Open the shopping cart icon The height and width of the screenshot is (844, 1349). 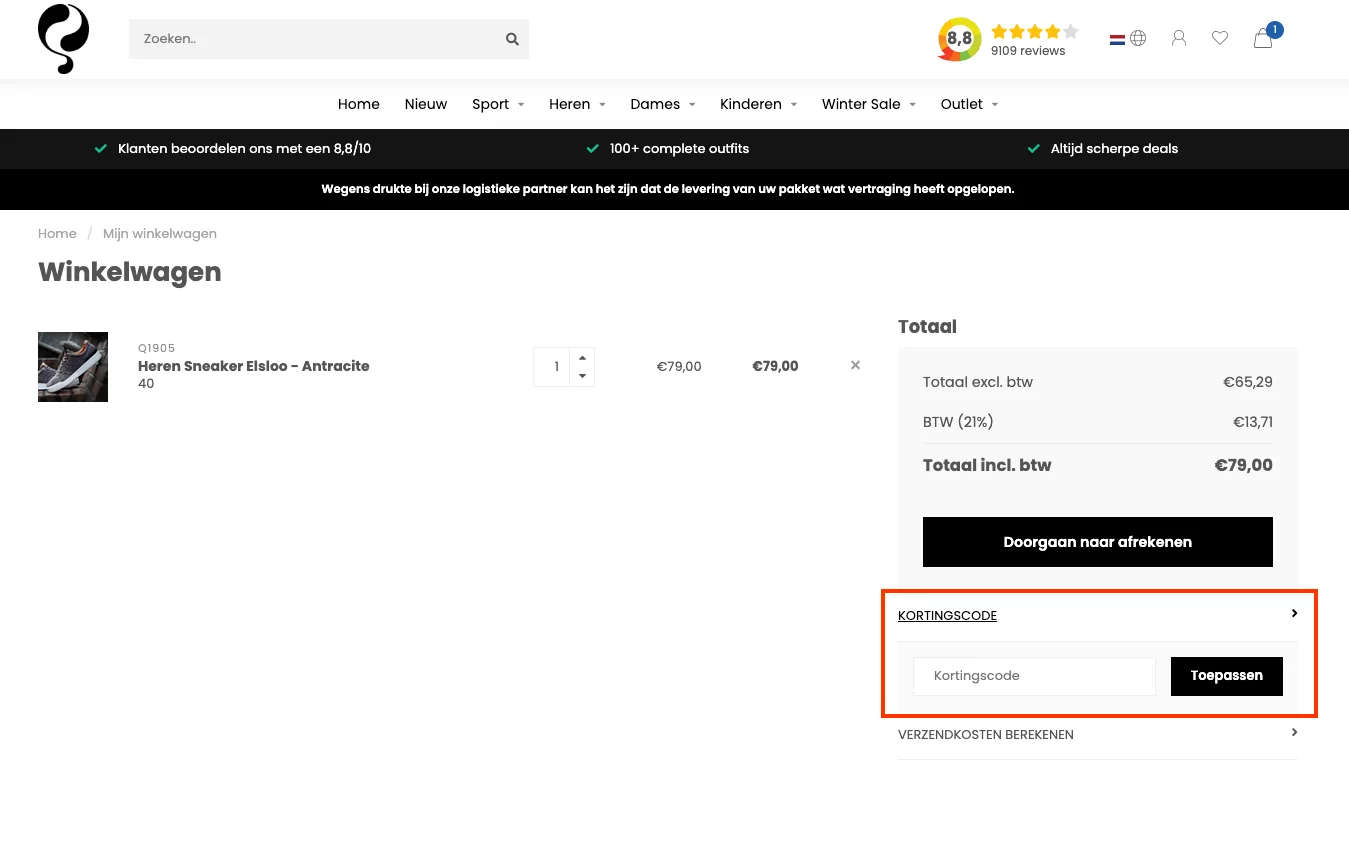[x=1262, y=38]
